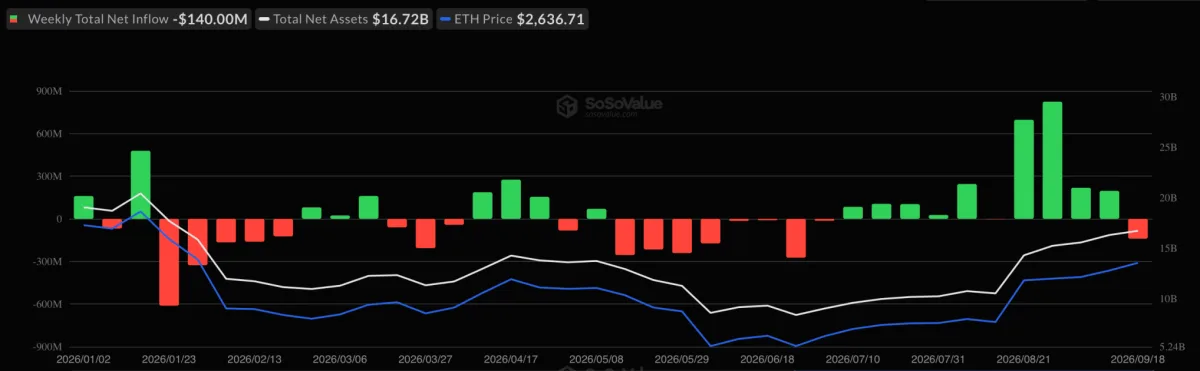Click the 2026/06/18 date label
The image size is (1200, 371).
click(x=768, y=358)
